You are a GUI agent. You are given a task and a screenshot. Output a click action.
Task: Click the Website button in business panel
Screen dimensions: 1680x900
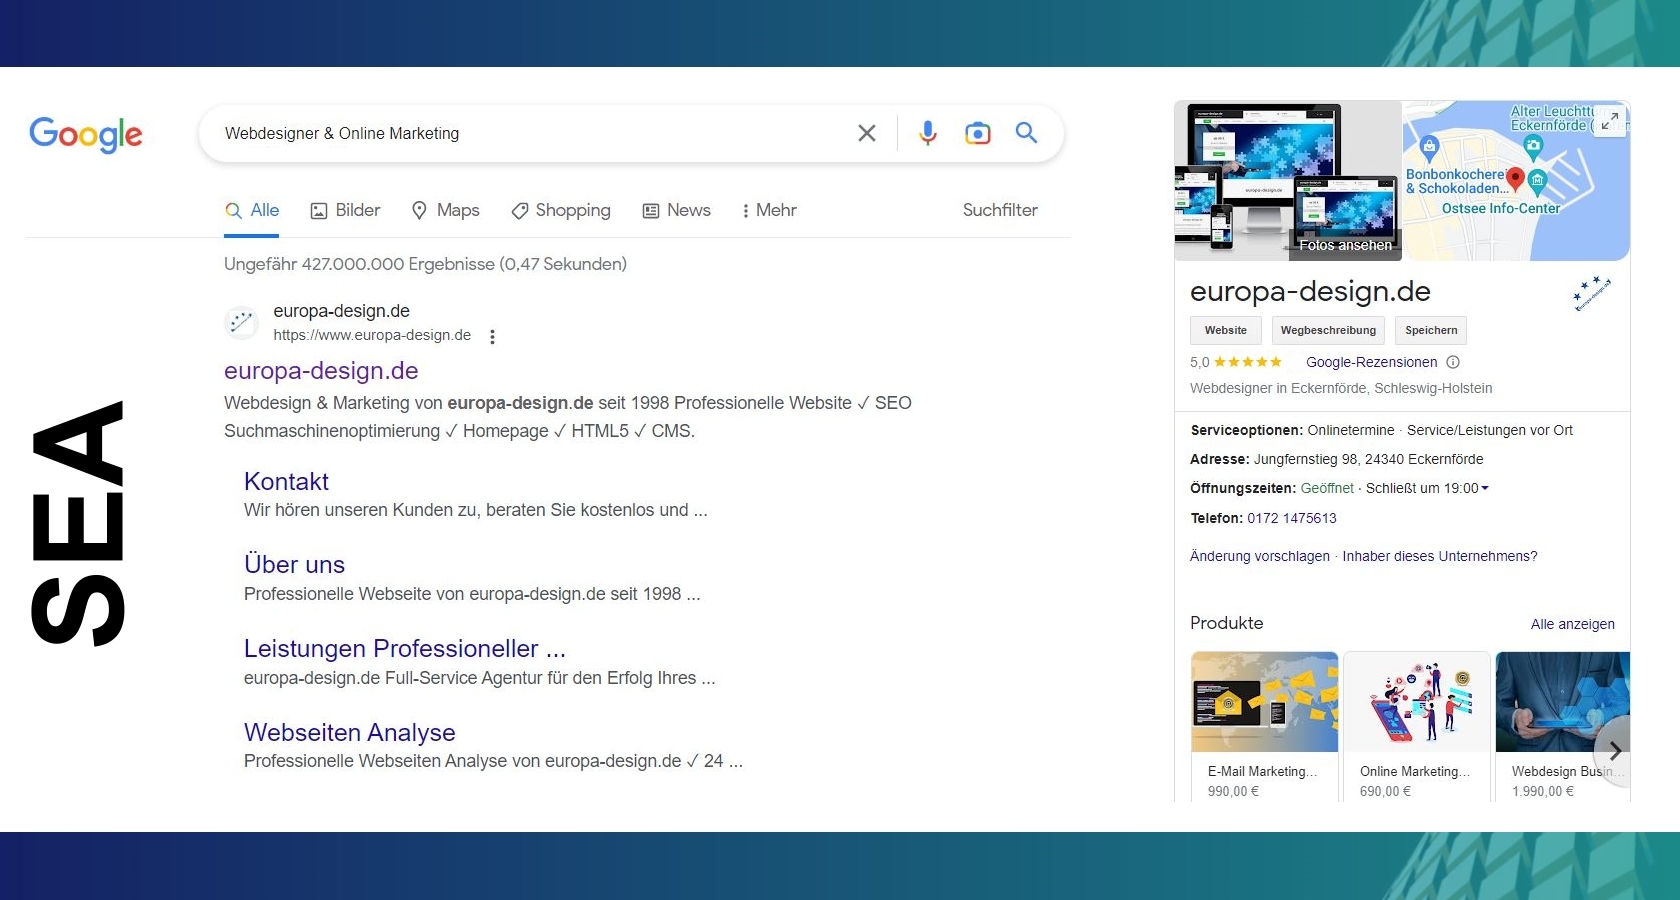1226,330
